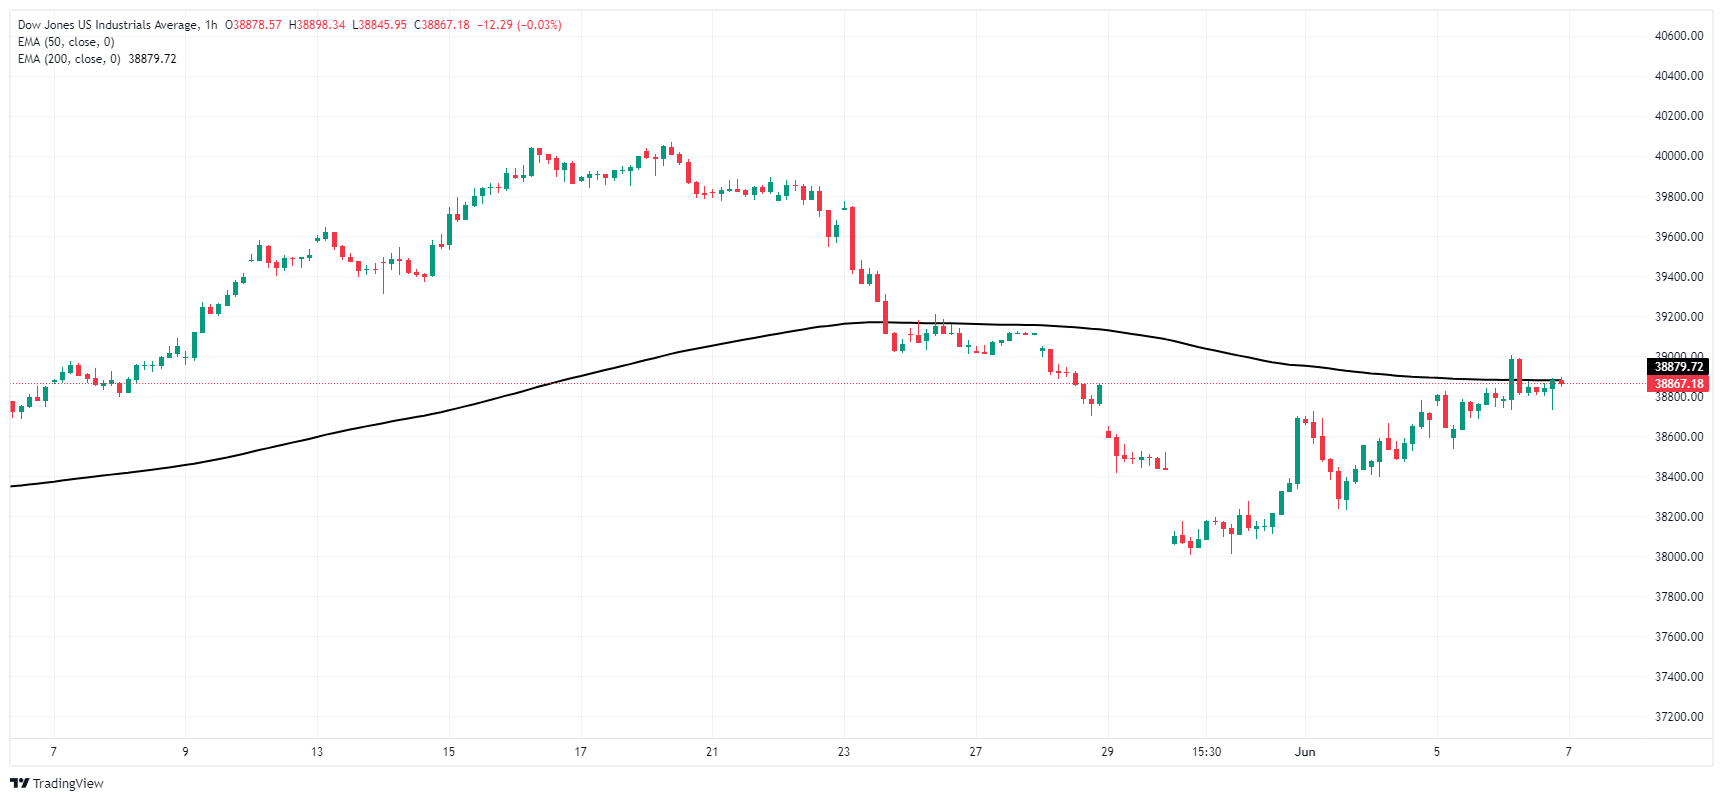Click the black 38879.72 EMA price tag
The image size is (1723, 801).
[x=1678, y=367]
